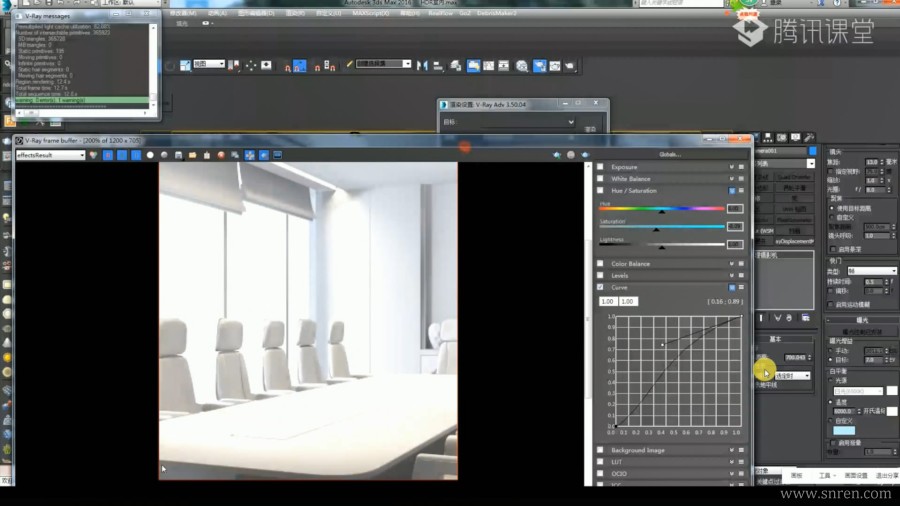The image size is (900, 506).
Task: Enable the Exposure correction checkbox
Action: (600, 167)
